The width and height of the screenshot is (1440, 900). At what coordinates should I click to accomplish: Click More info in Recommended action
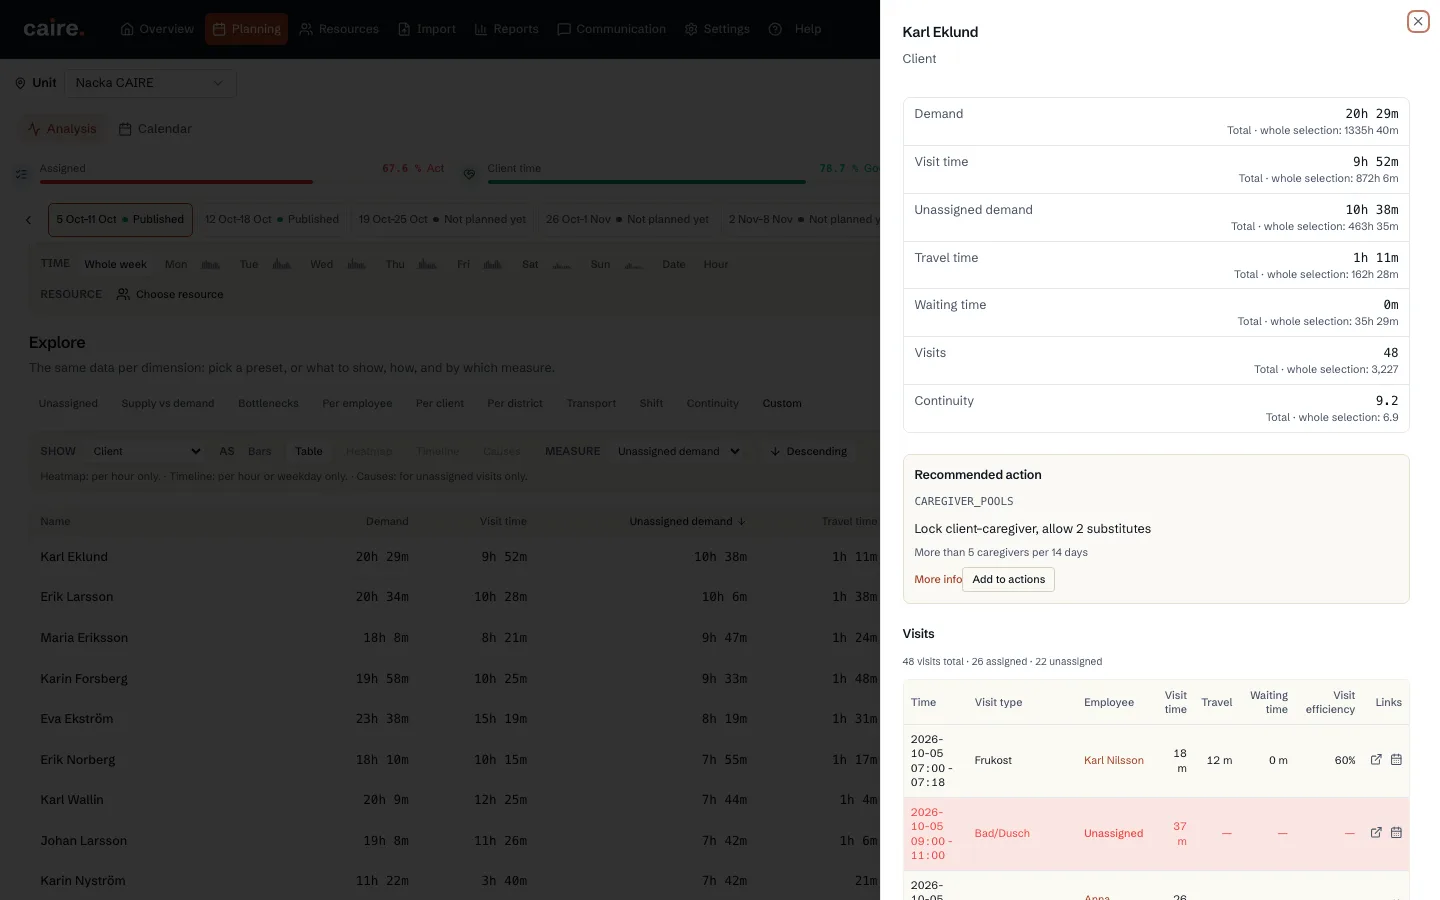pyautogui.click(x=938, y=579)
